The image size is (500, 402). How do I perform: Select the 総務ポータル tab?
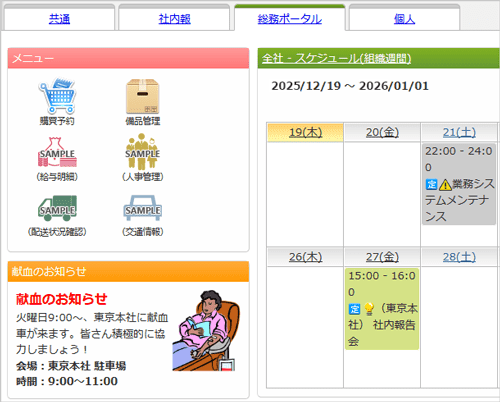click(x=290, y=19)
